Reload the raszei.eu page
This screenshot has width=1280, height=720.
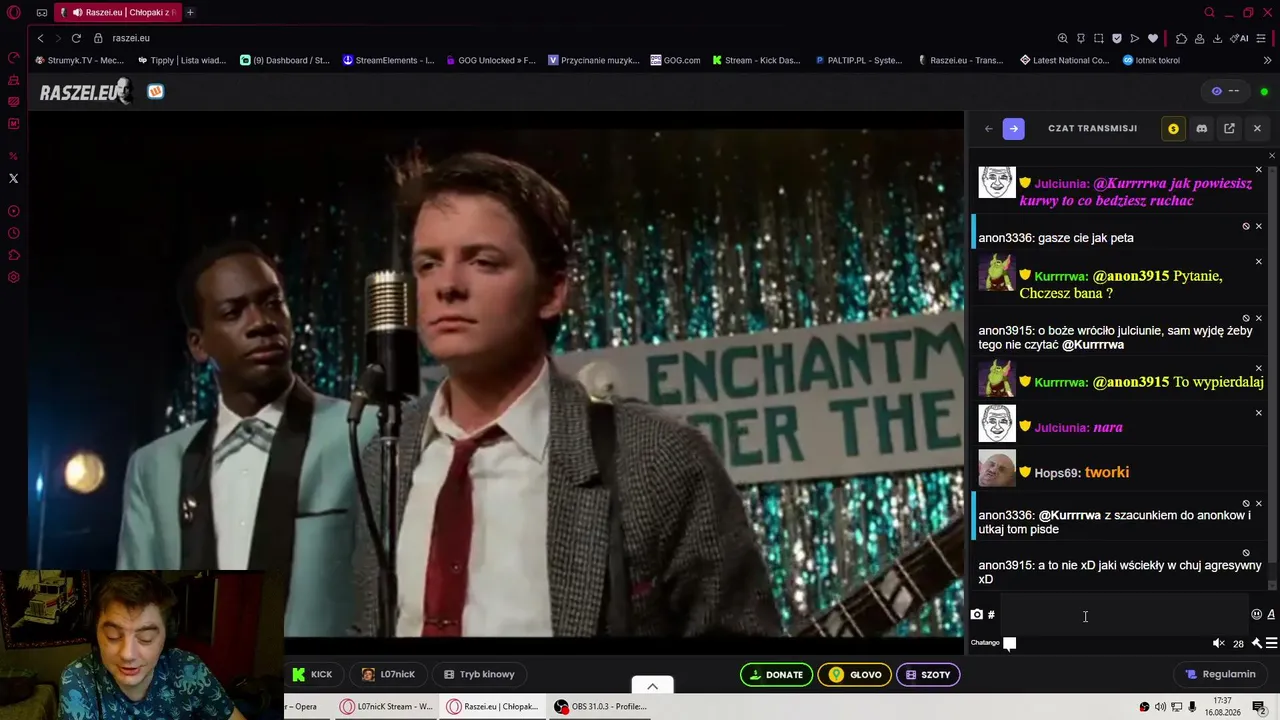[x=75, y=38]
